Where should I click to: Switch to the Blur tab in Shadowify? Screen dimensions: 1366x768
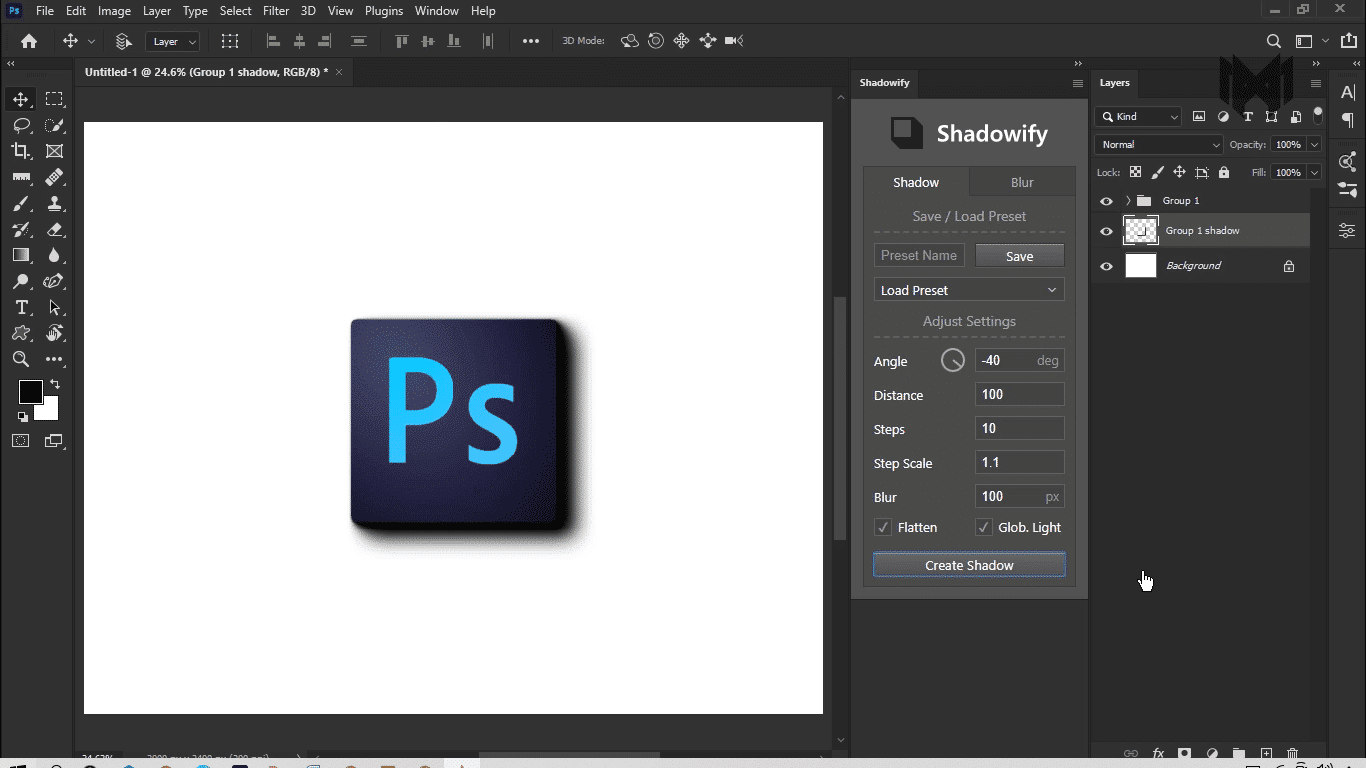click(x=1022, y=182)
